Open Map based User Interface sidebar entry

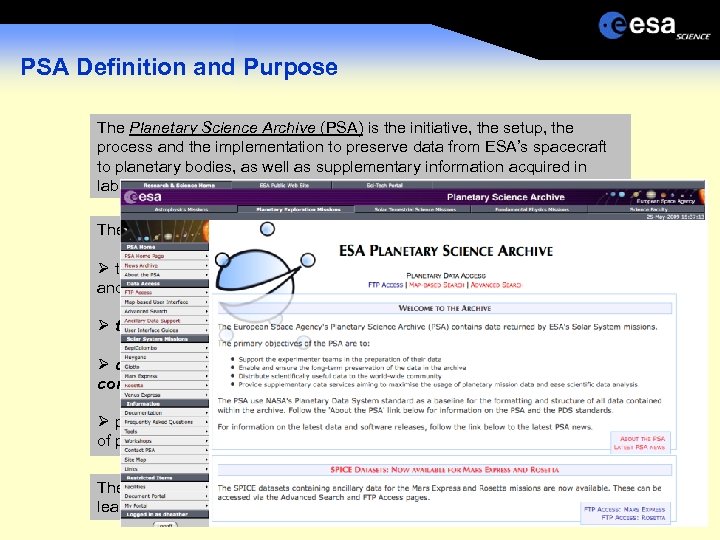tap(165, 302)
